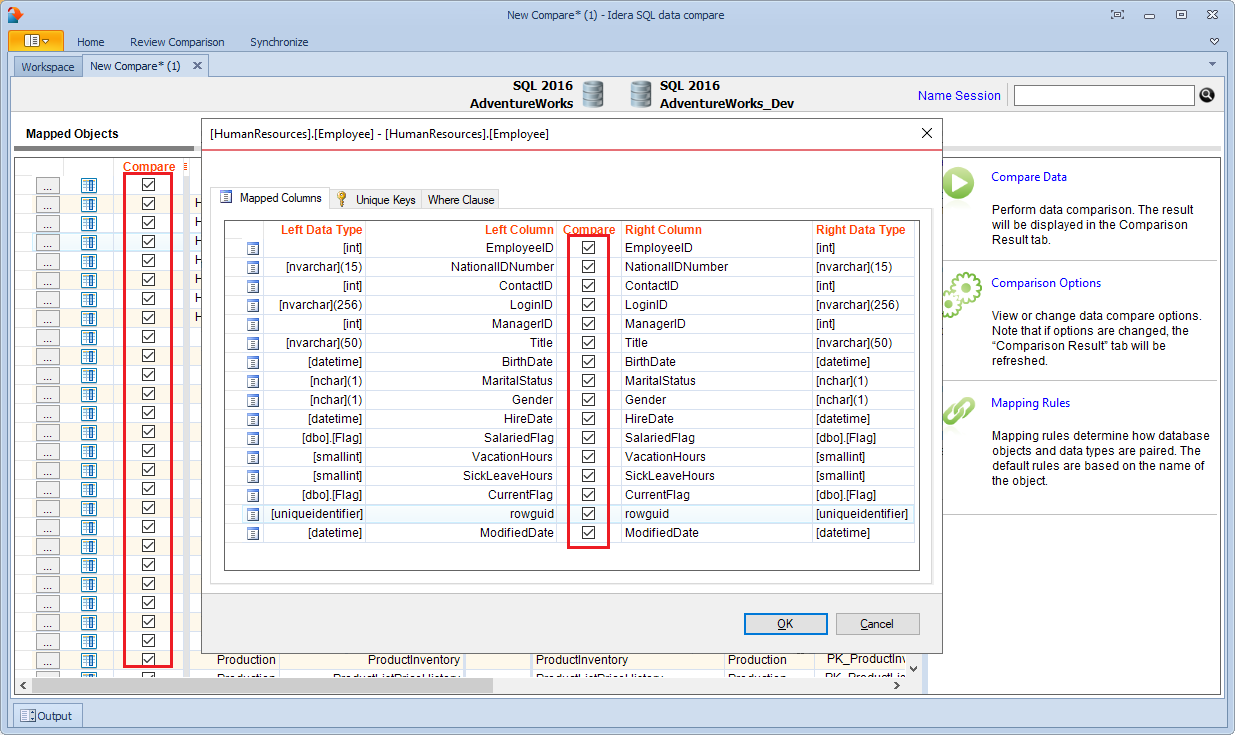Click the ProductInventory row ellipsis button
Viewport: 1235px width, 735px height.
click(x=48, y=660)
